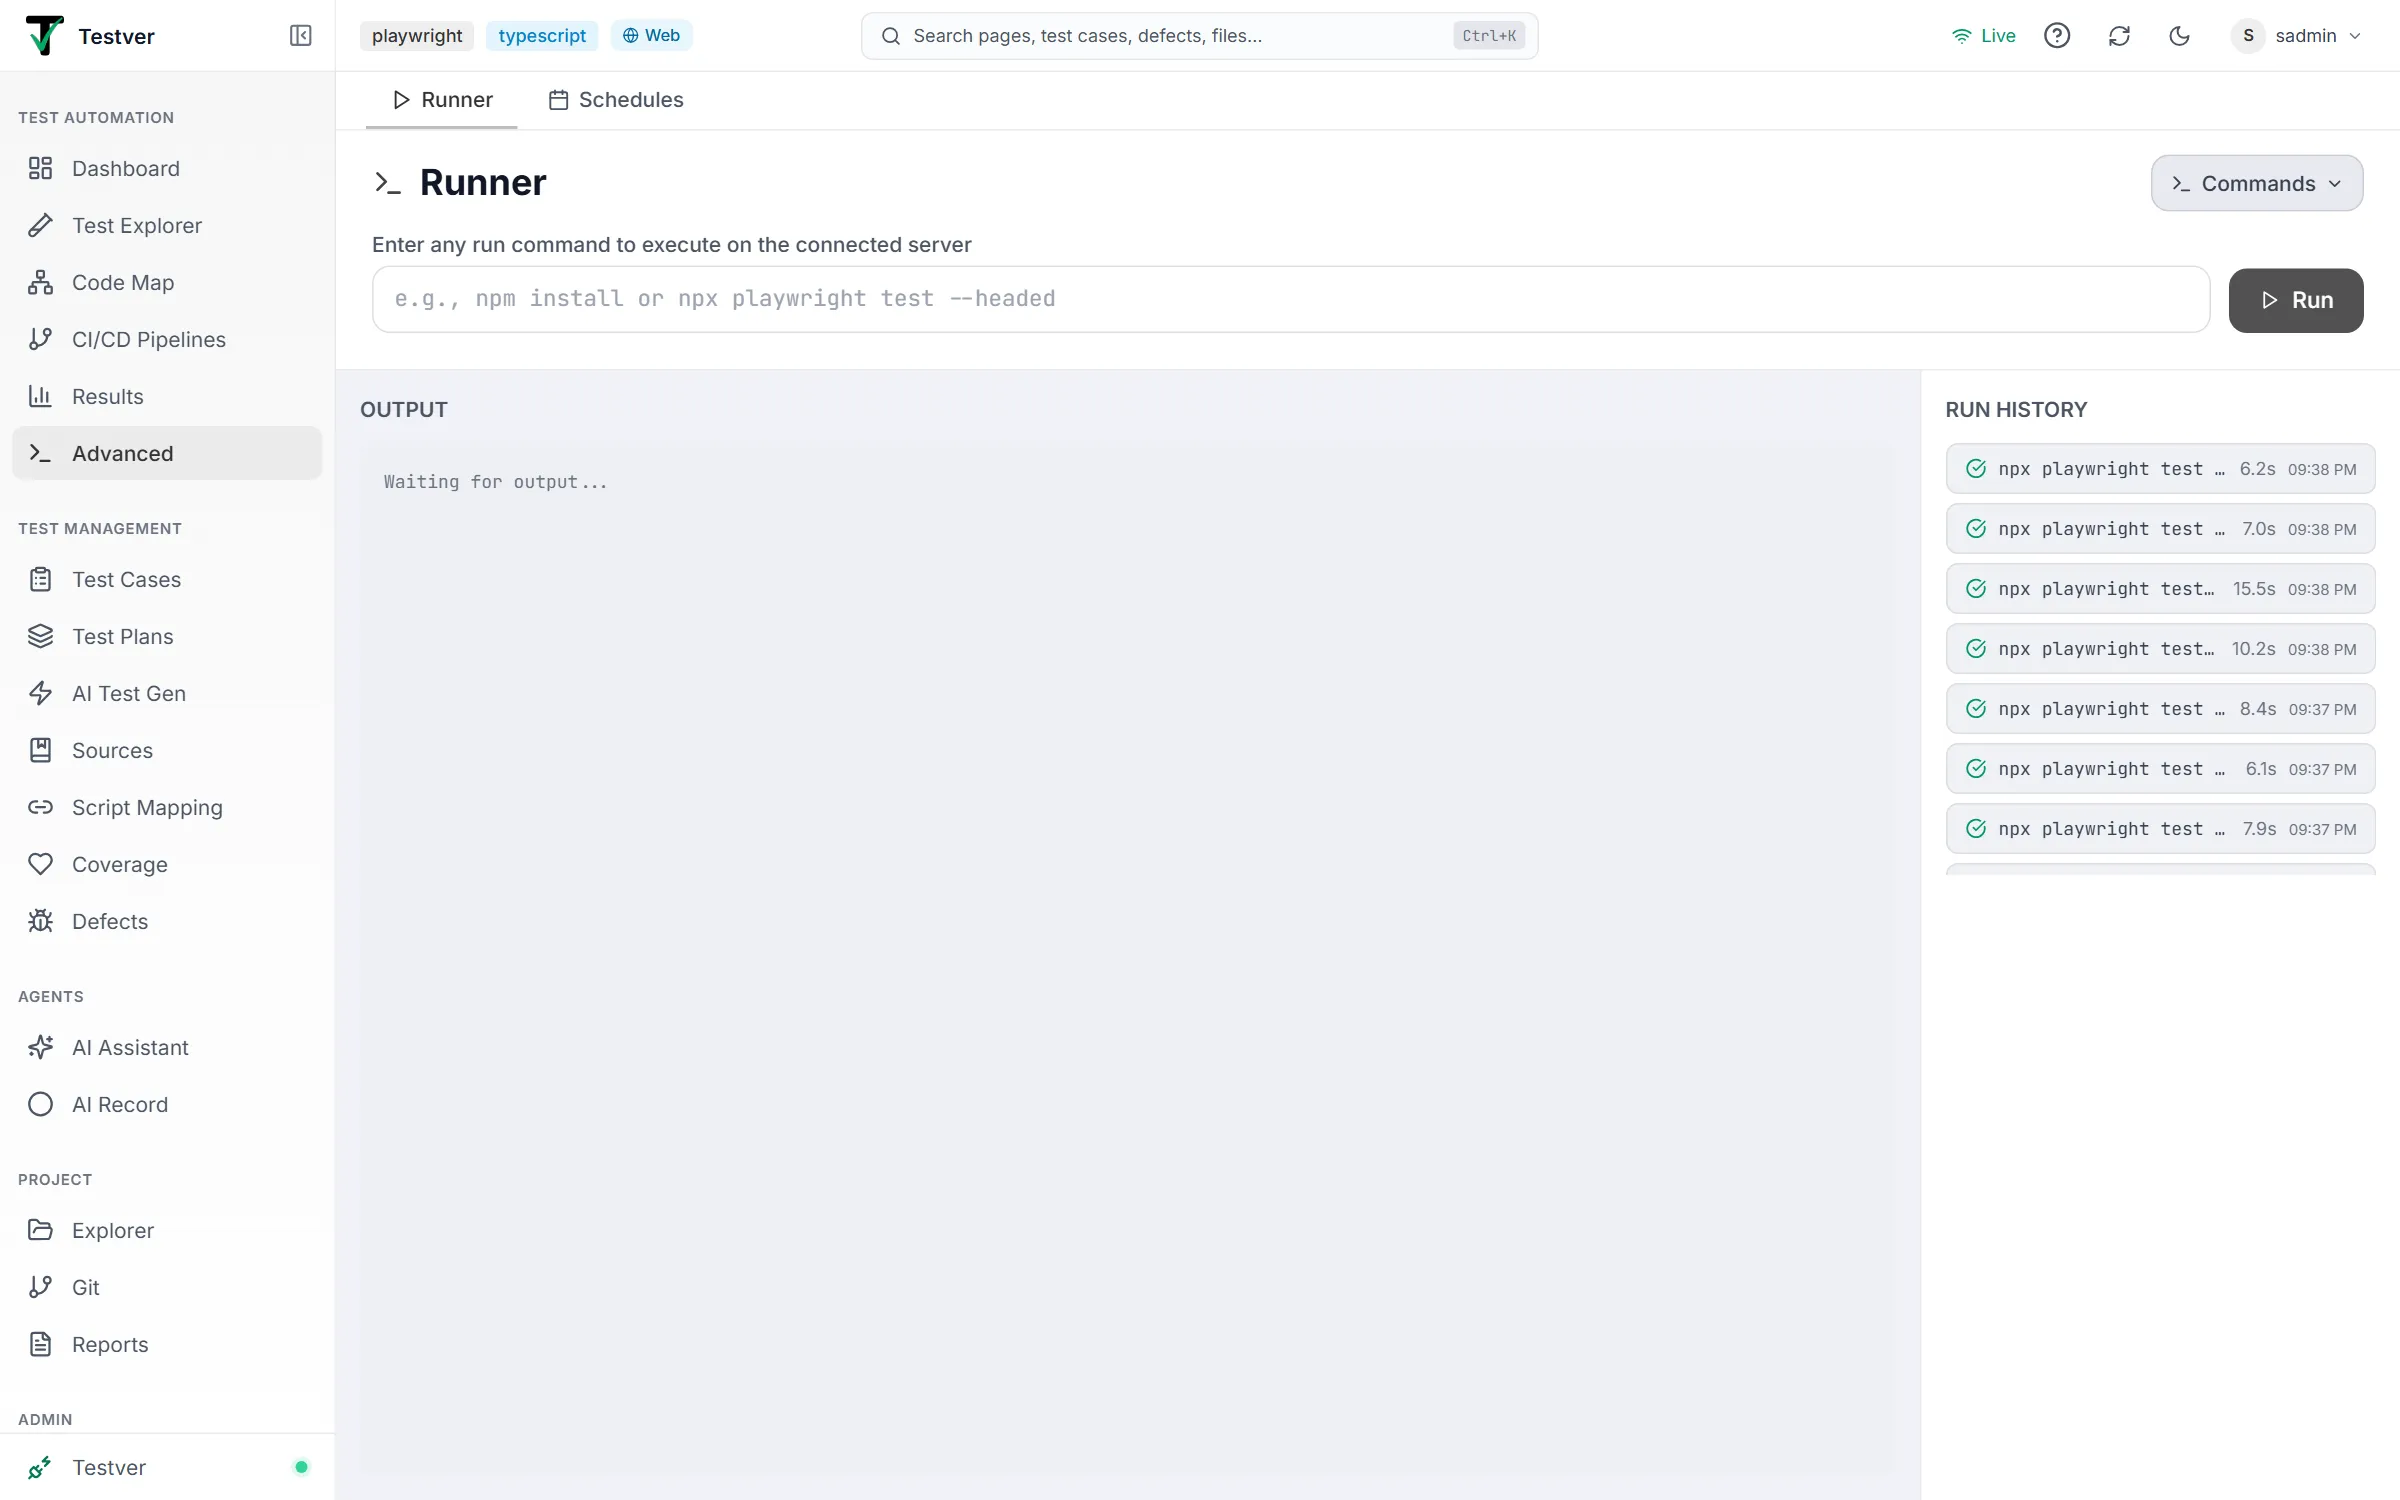Screen dimensions: 2400x1500
Task: Open the sadmin user menu
Action: (2297, 36)
